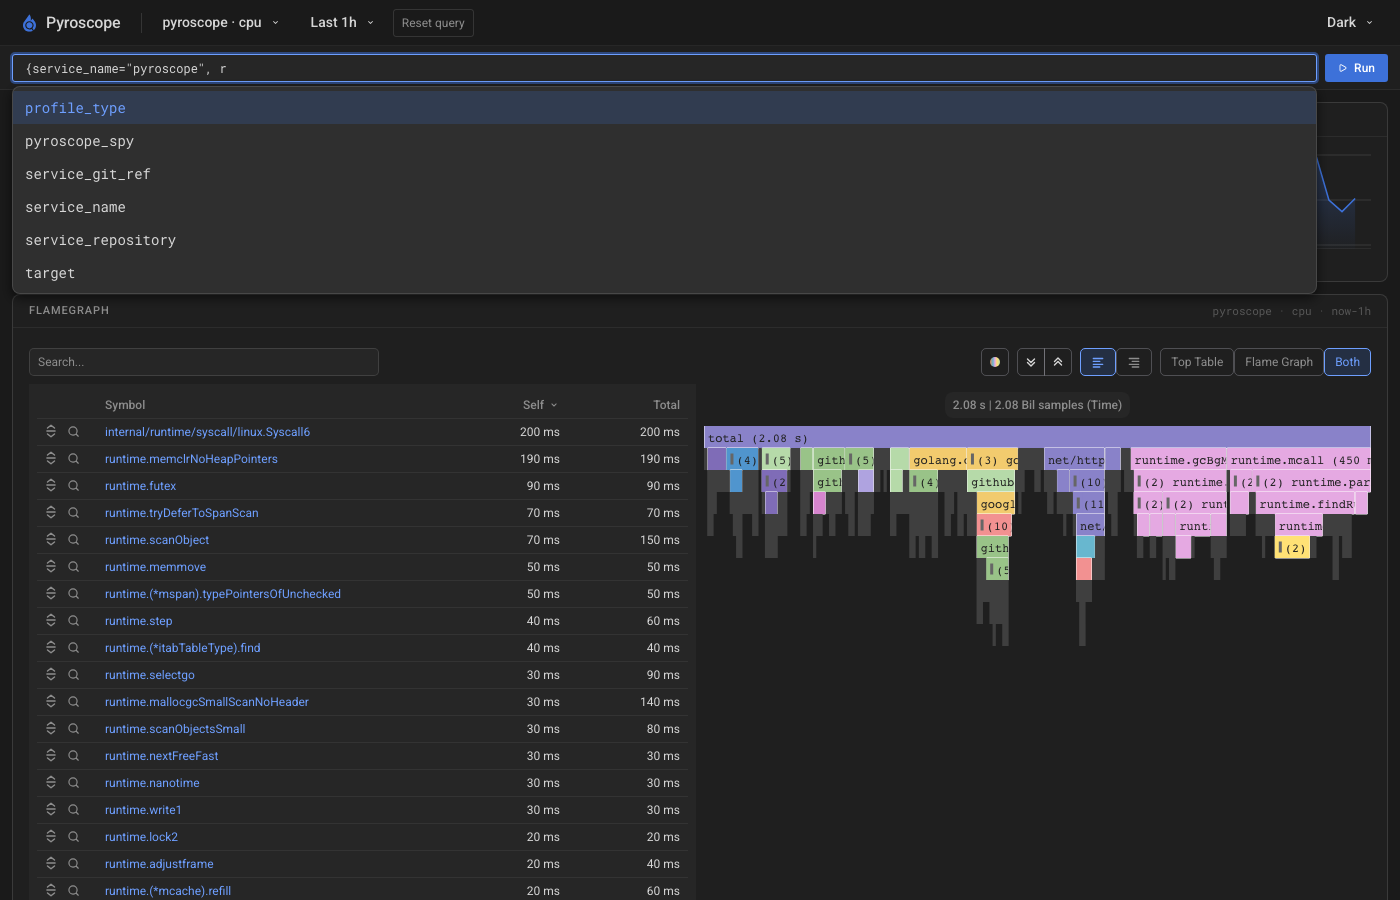Switch view to Top Table
Image resolution: width=1400 pixels, height=900 pixels.
click(1197, 362)
